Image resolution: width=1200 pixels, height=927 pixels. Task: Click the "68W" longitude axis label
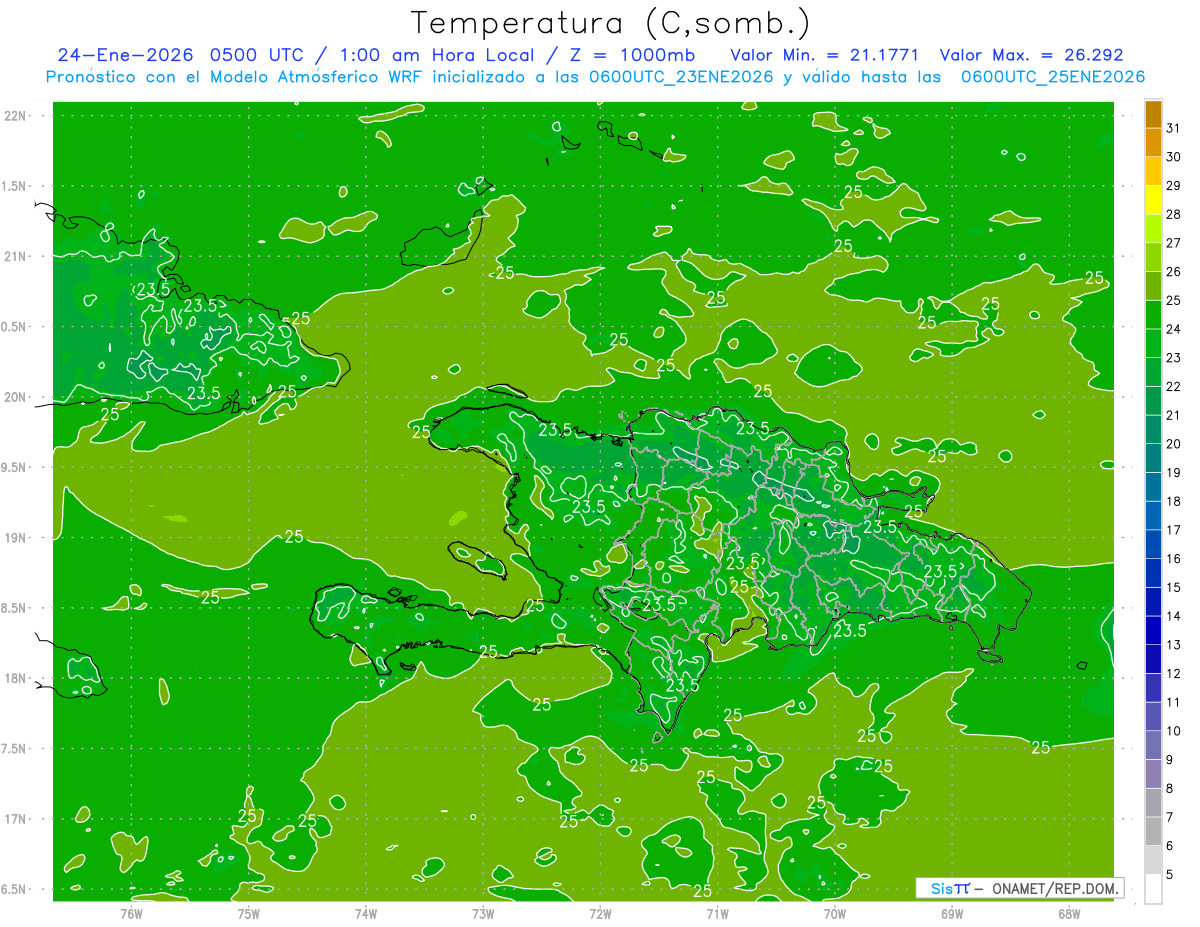[1069, 914]
